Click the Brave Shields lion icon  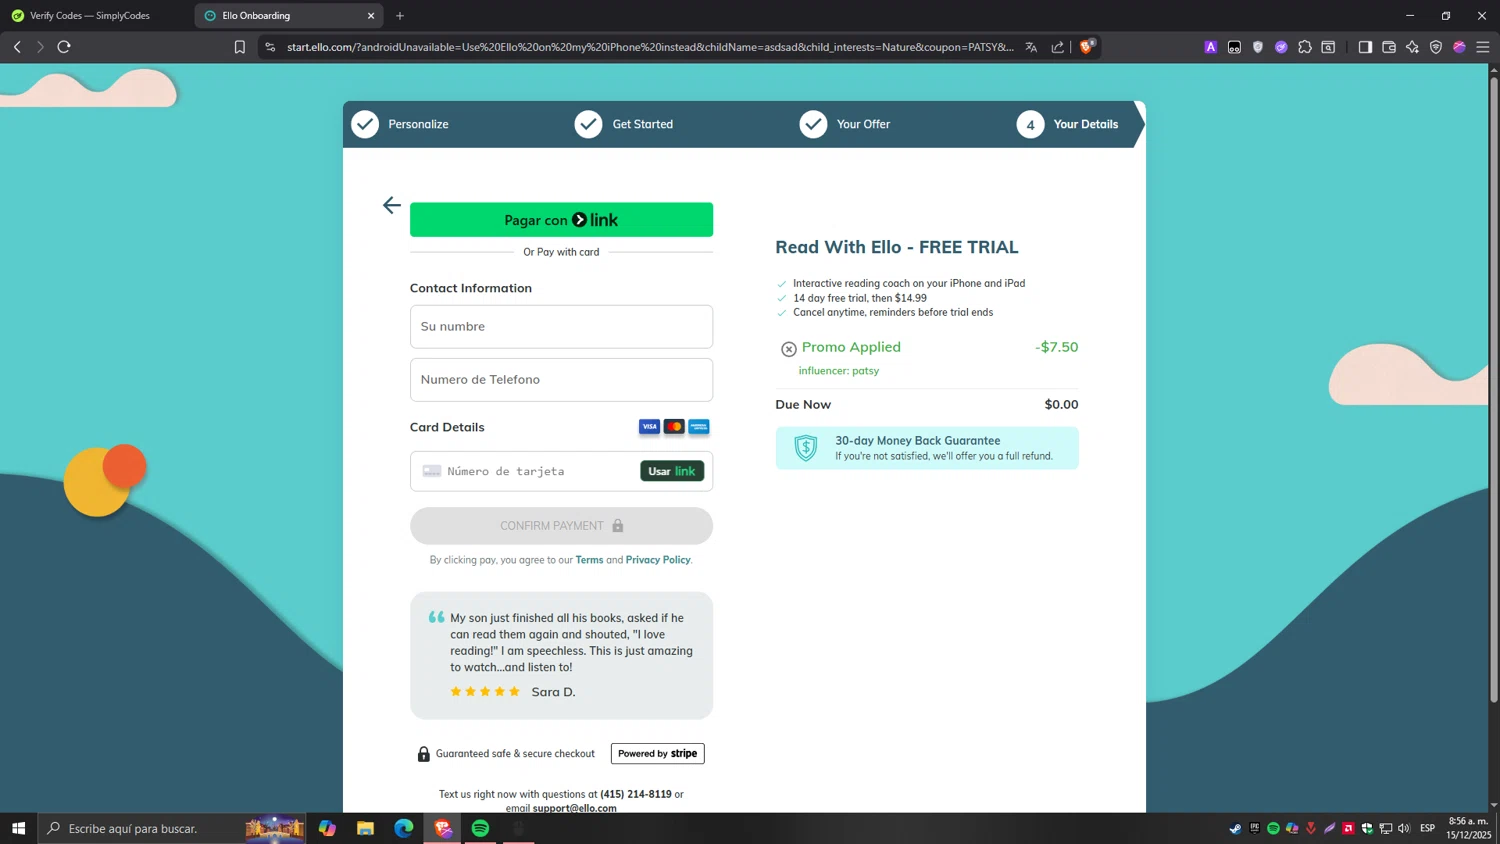pyautogui.click(x=1087, y=47)
